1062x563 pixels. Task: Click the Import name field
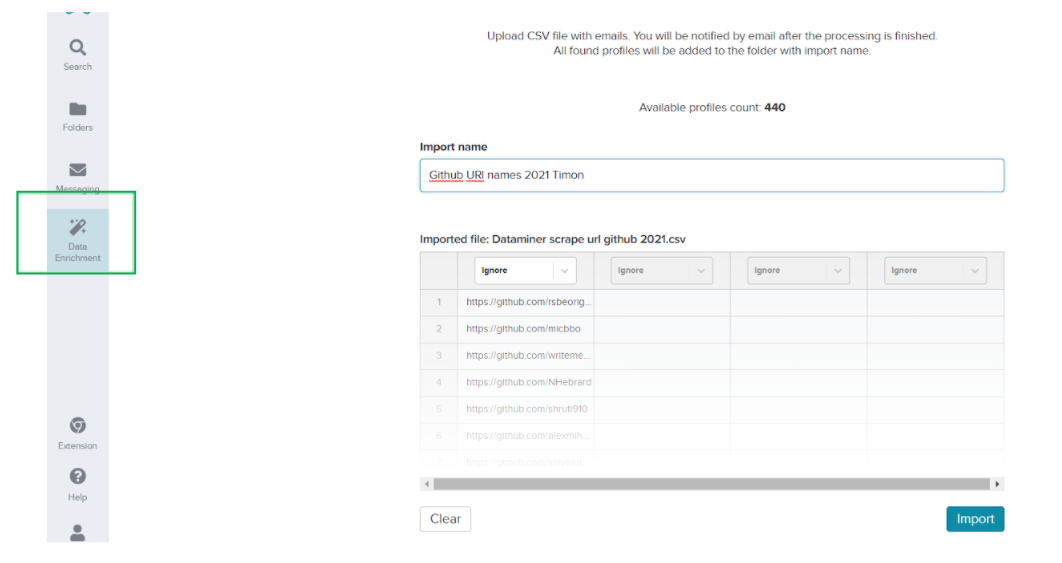coord(712,175)
